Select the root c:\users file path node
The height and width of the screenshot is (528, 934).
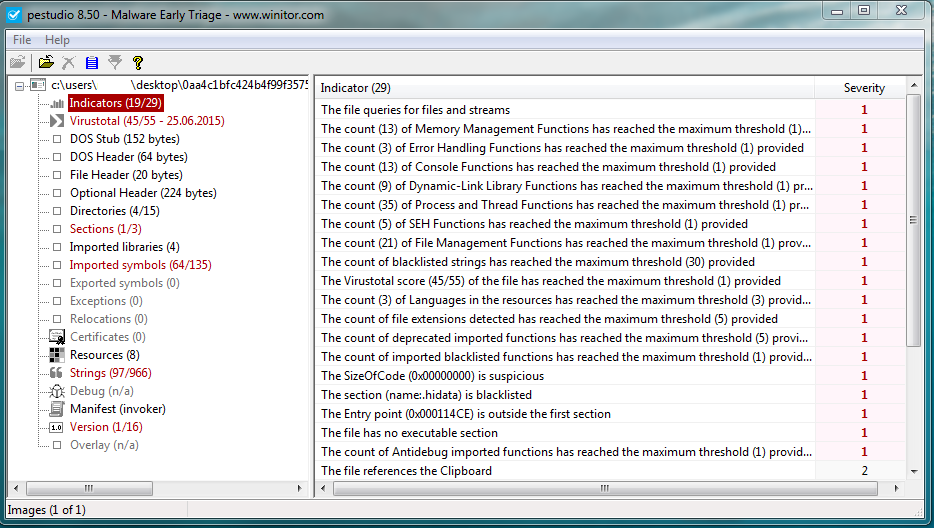coord(179,85)
